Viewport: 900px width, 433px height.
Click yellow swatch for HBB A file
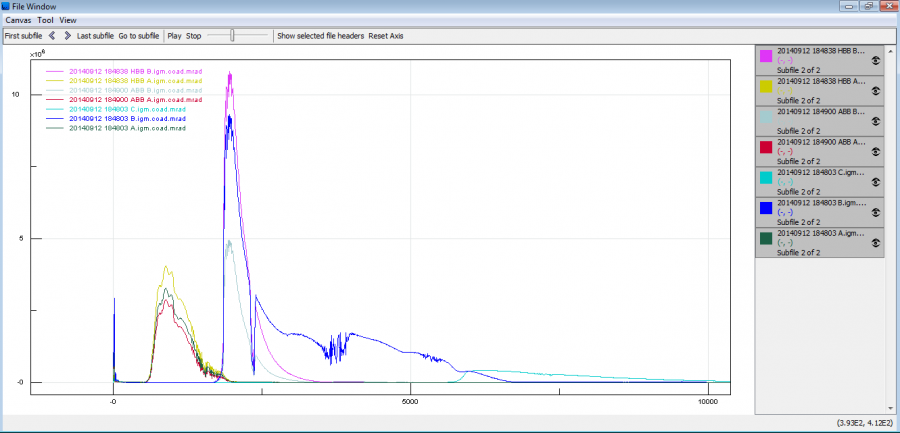766,86
